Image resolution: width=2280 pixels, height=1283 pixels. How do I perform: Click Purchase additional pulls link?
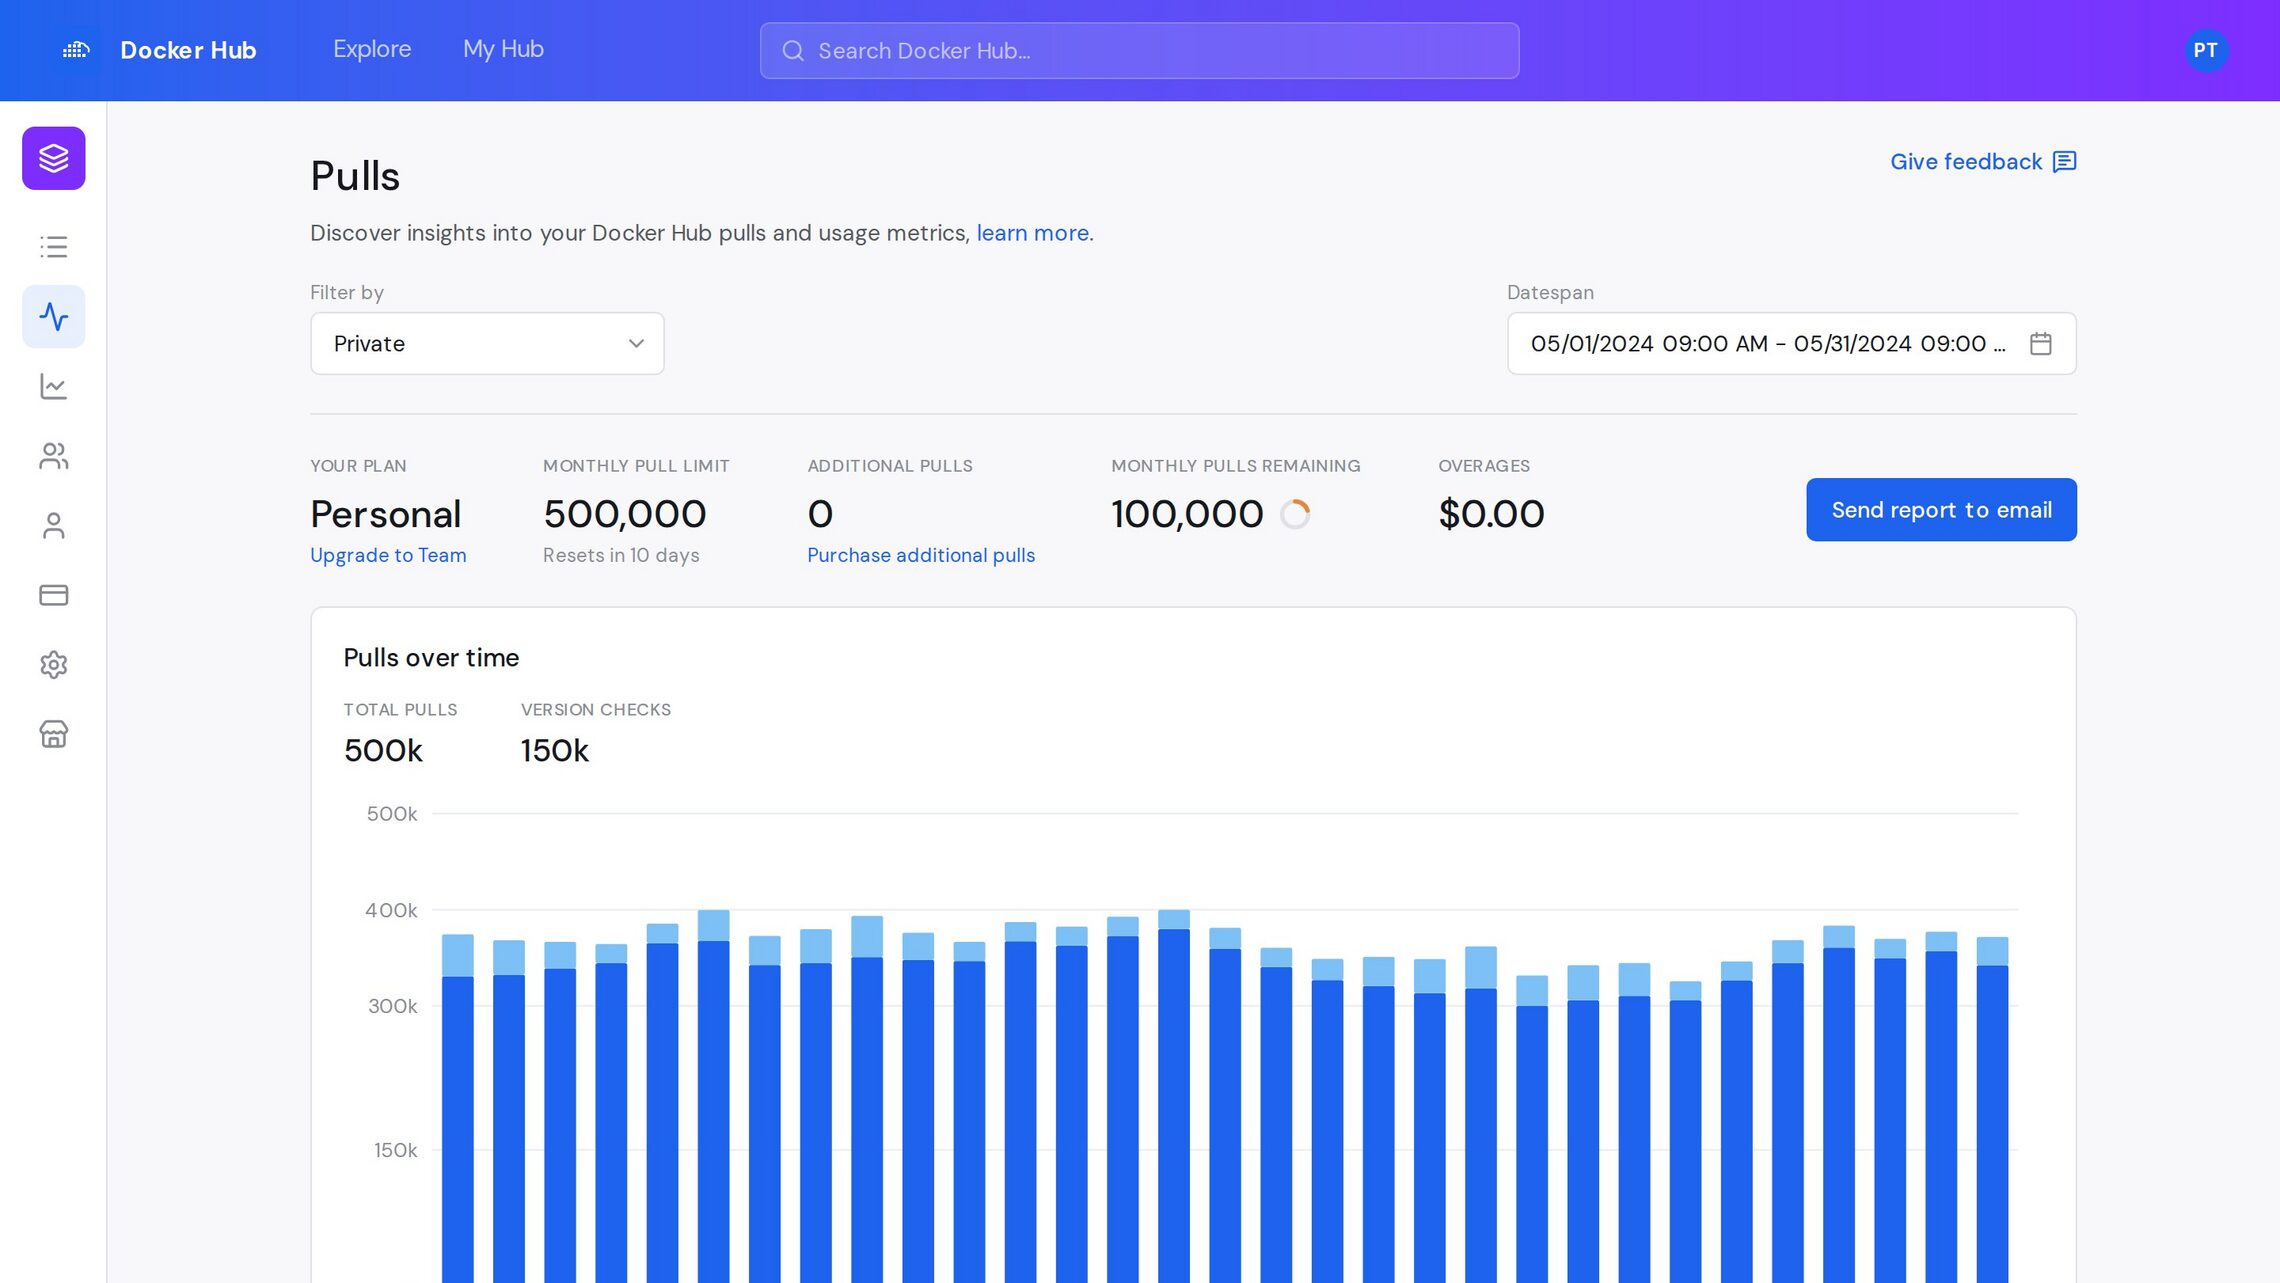921,555
